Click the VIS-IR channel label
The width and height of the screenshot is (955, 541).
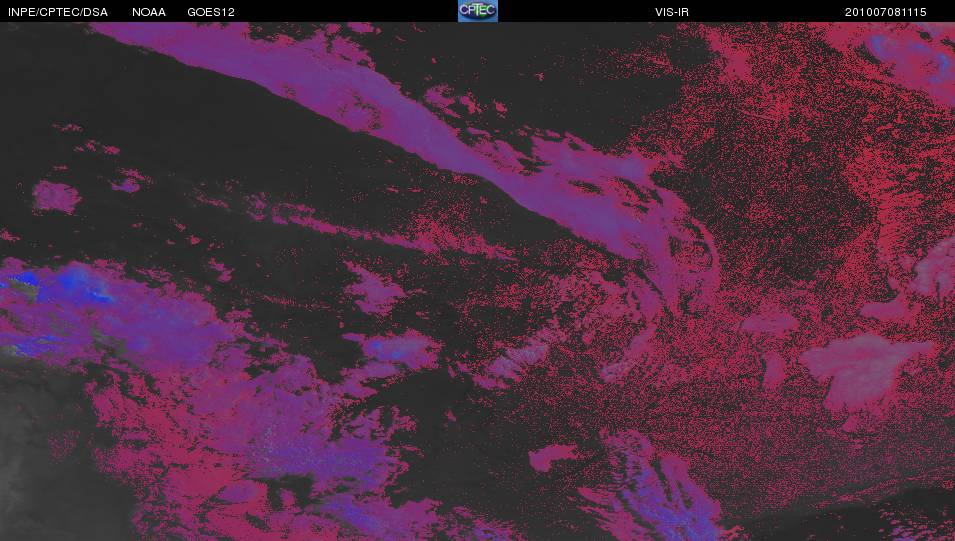[x=672, y=12]
